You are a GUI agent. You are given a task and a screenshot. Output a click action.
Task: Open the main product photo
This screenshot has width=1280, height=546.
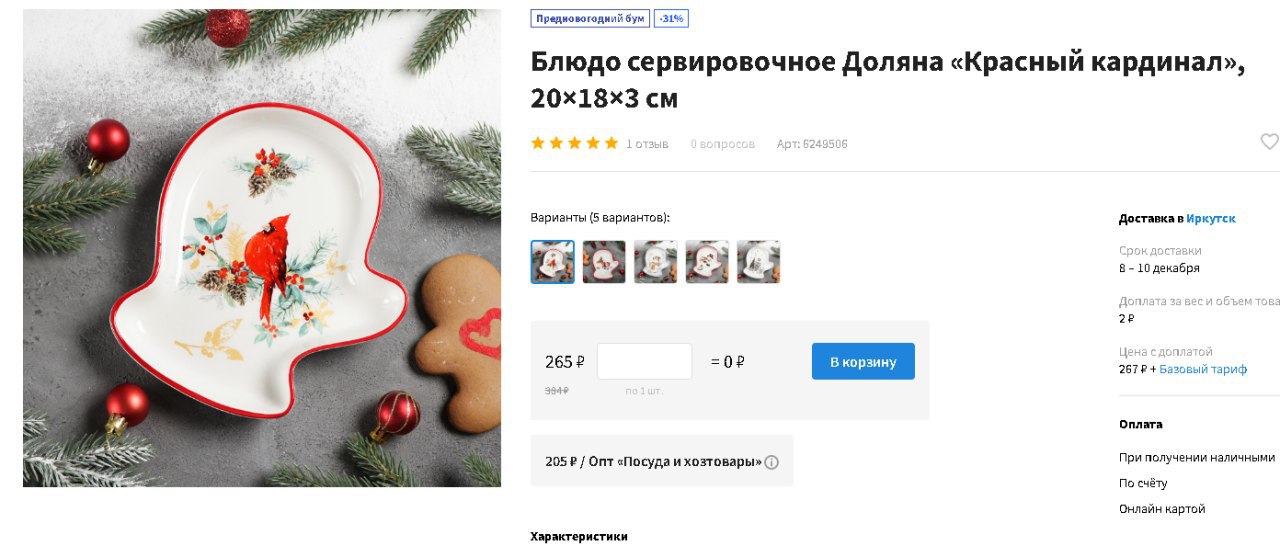[x=262, y=248]
